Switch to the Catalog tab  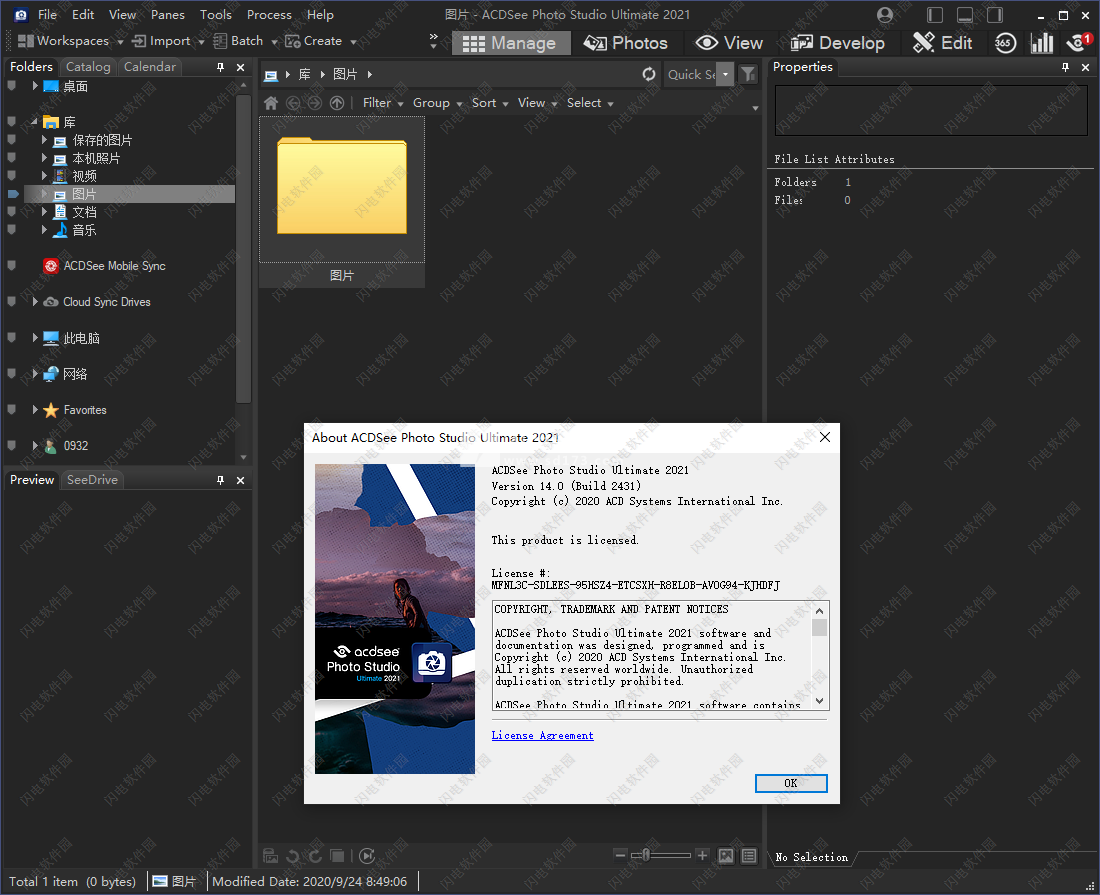coord(88,67)
